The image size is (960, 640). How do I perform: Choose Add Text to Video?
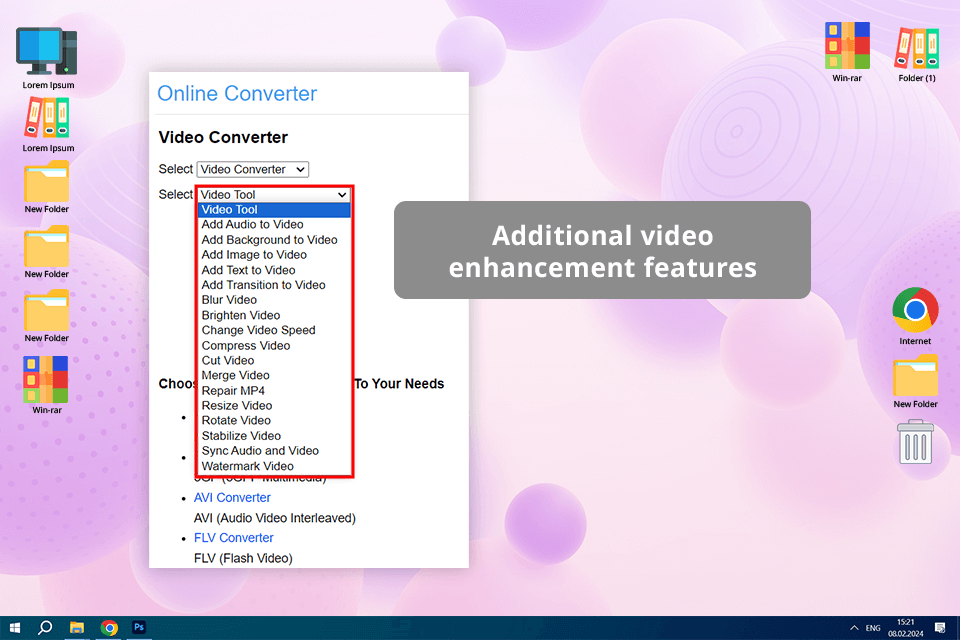pos(274,270)
